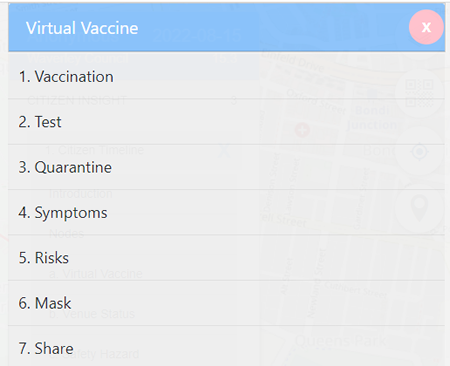Click the faded QR code scanner icon
The width and height of the screenshot is (450, 366).
419,93
